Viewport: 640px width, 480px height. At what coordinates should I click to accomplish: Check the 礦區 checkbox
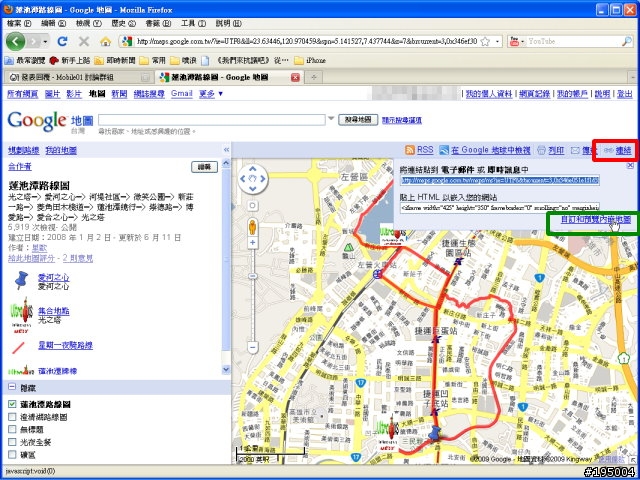coord(12,454)
